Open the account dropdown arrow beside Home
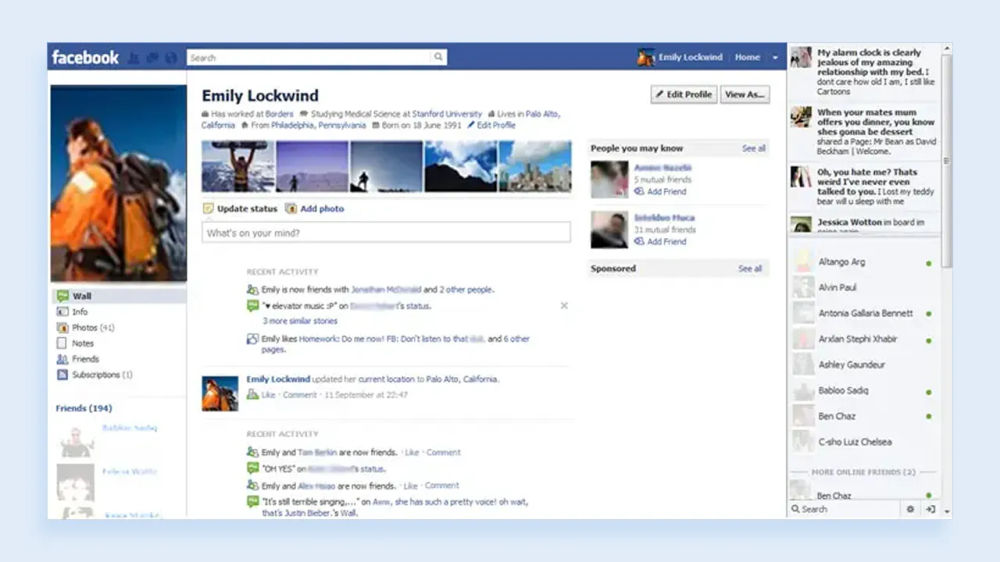1000x562 pixels. pyautogui.click(x=776, y=57)
